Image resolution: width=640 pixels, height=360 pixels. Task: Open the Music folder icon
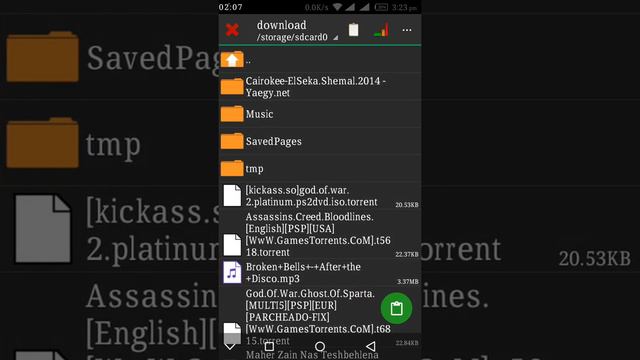click(232, 114)
